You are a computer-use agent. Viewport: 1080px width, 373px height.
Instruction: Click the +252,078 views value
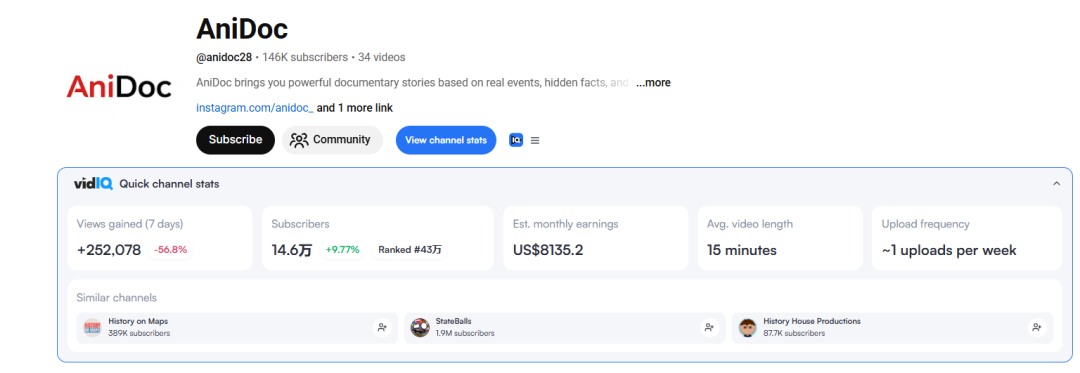coord(109,250)
